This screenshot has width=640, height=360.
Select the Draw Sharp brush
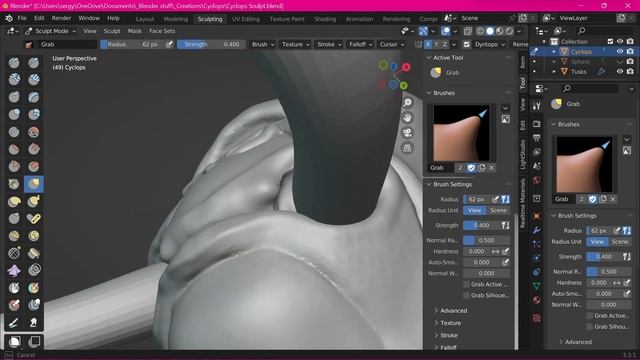pos(33,63)
